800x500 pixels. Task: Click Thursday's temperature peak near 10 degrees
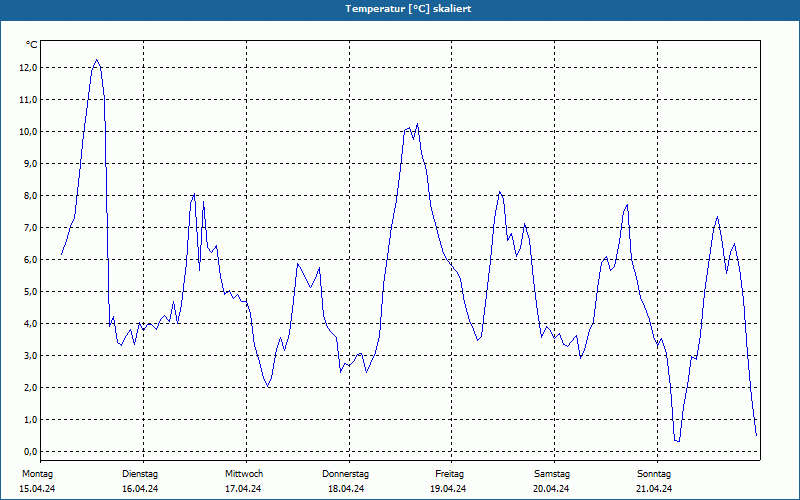point(417,124)
